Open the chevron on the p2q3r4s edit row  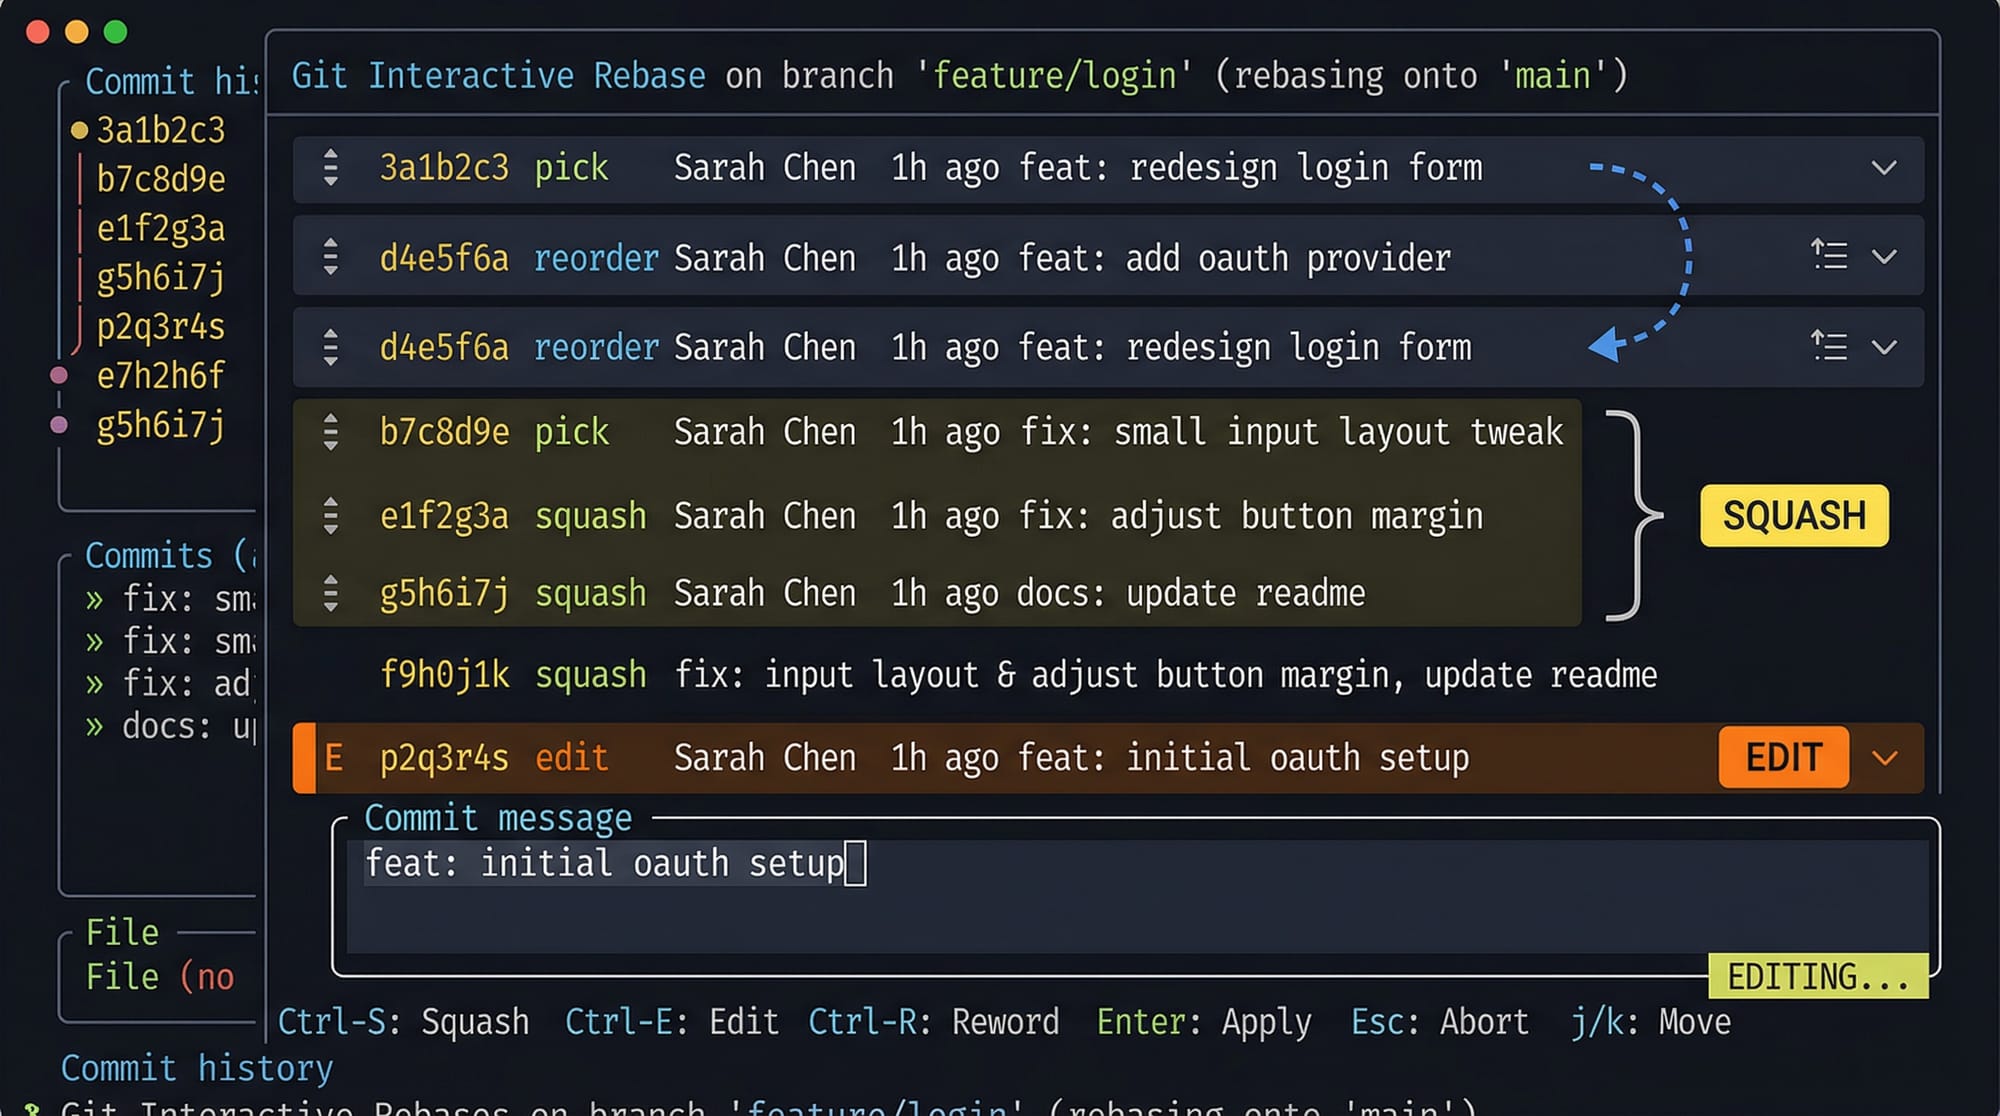coord(1886,758)
